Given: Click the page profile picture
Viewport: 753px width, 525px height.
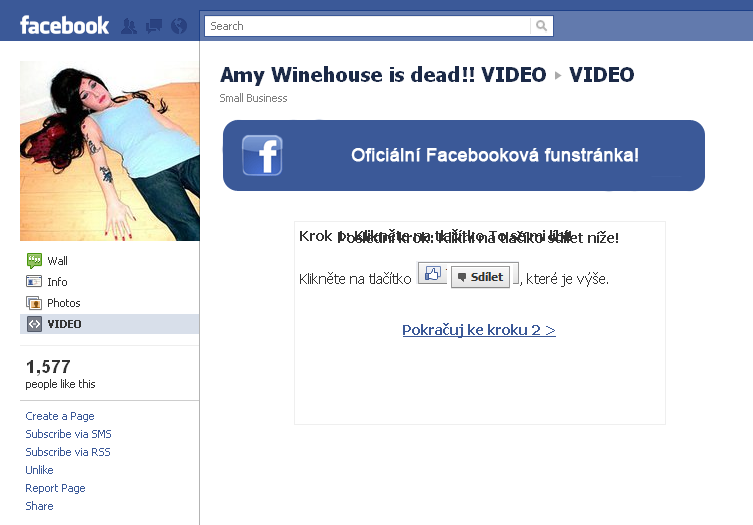Looking at the screenshot, I should pyautogui.click(x=109, y=151).
